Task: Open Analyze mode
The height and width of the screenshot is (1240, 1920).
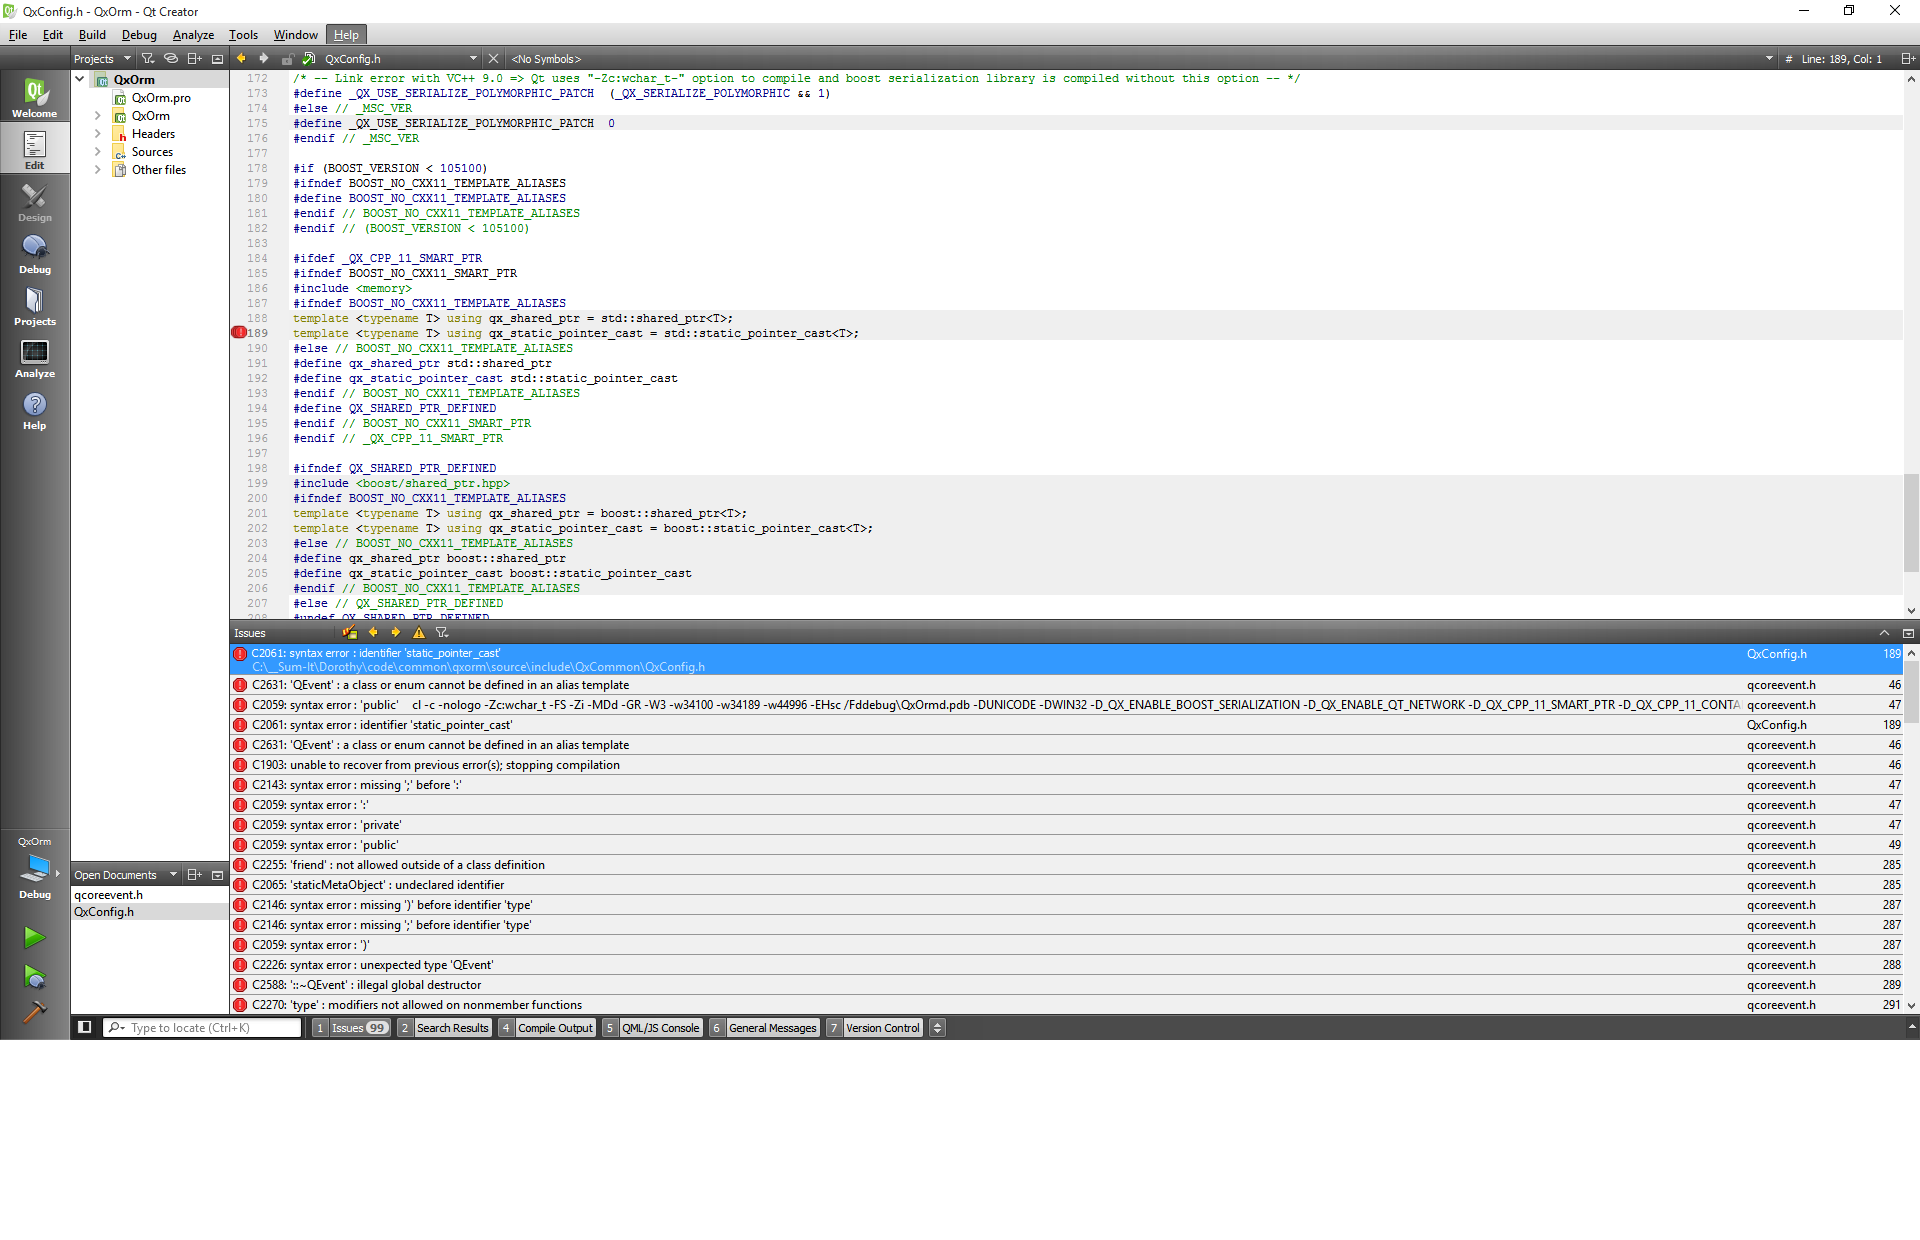Action: tap(35, 357)
